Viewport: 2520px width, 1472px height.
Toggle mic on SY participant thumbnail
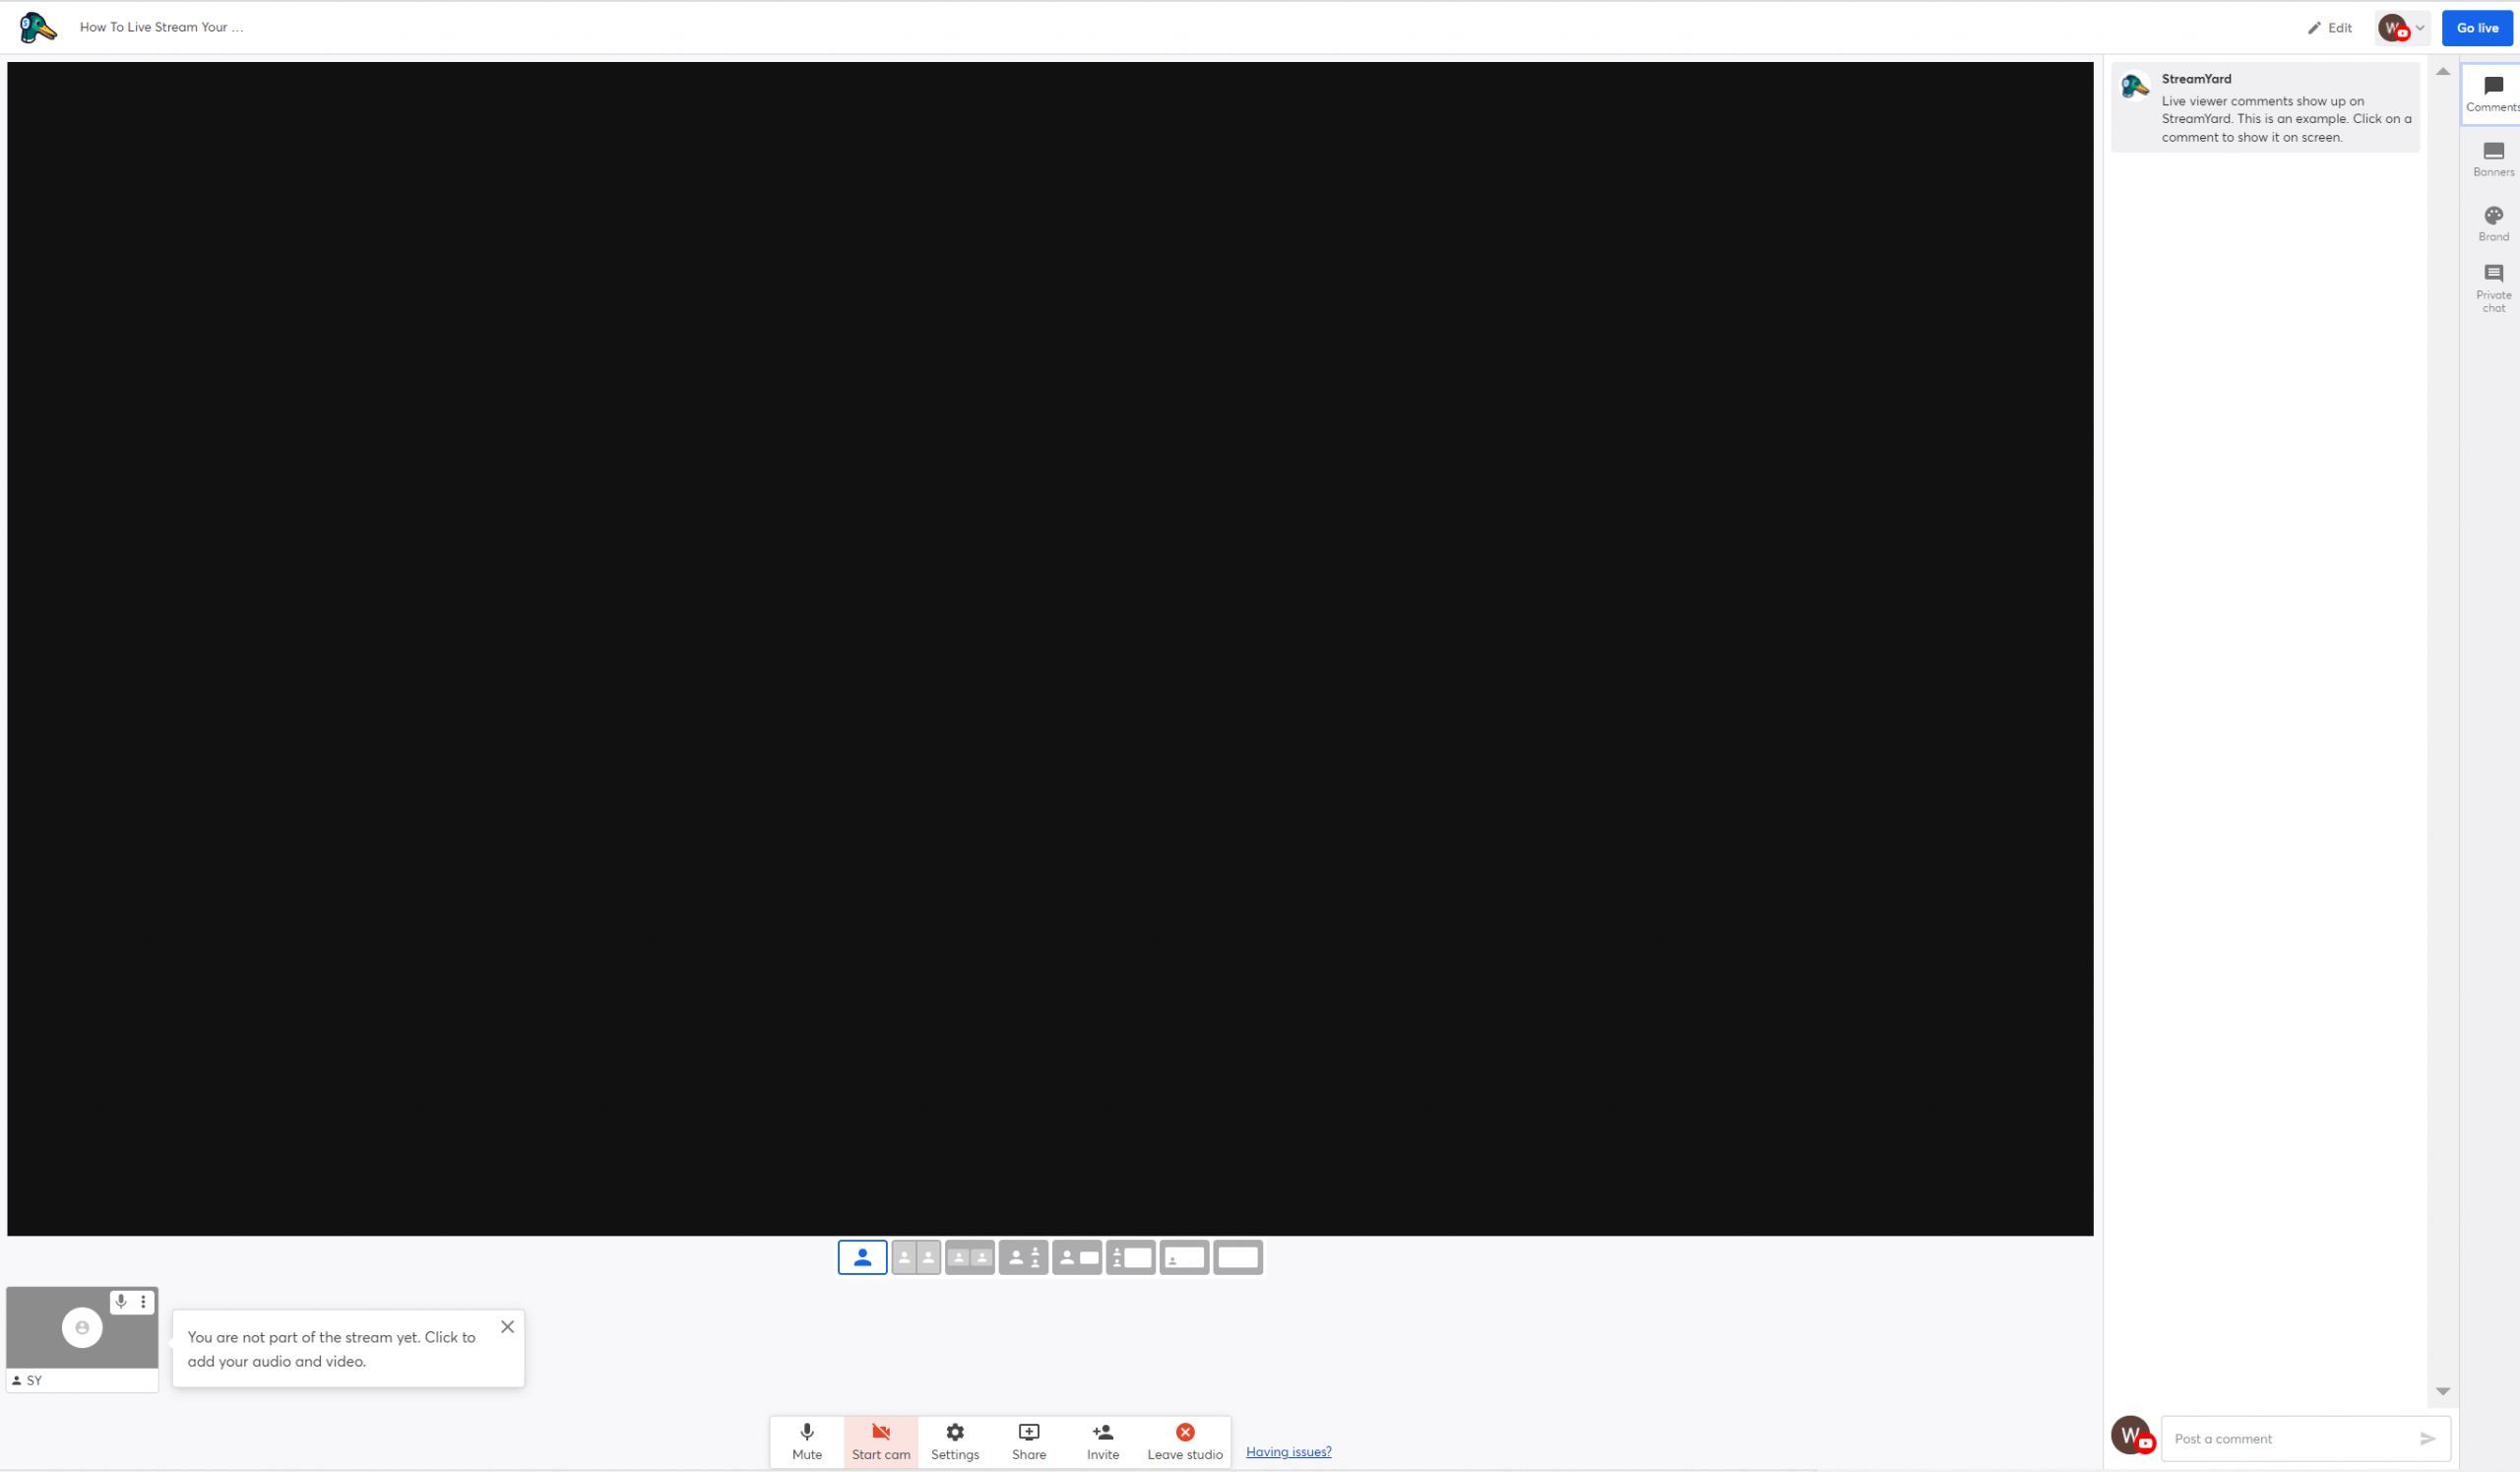121,1301
